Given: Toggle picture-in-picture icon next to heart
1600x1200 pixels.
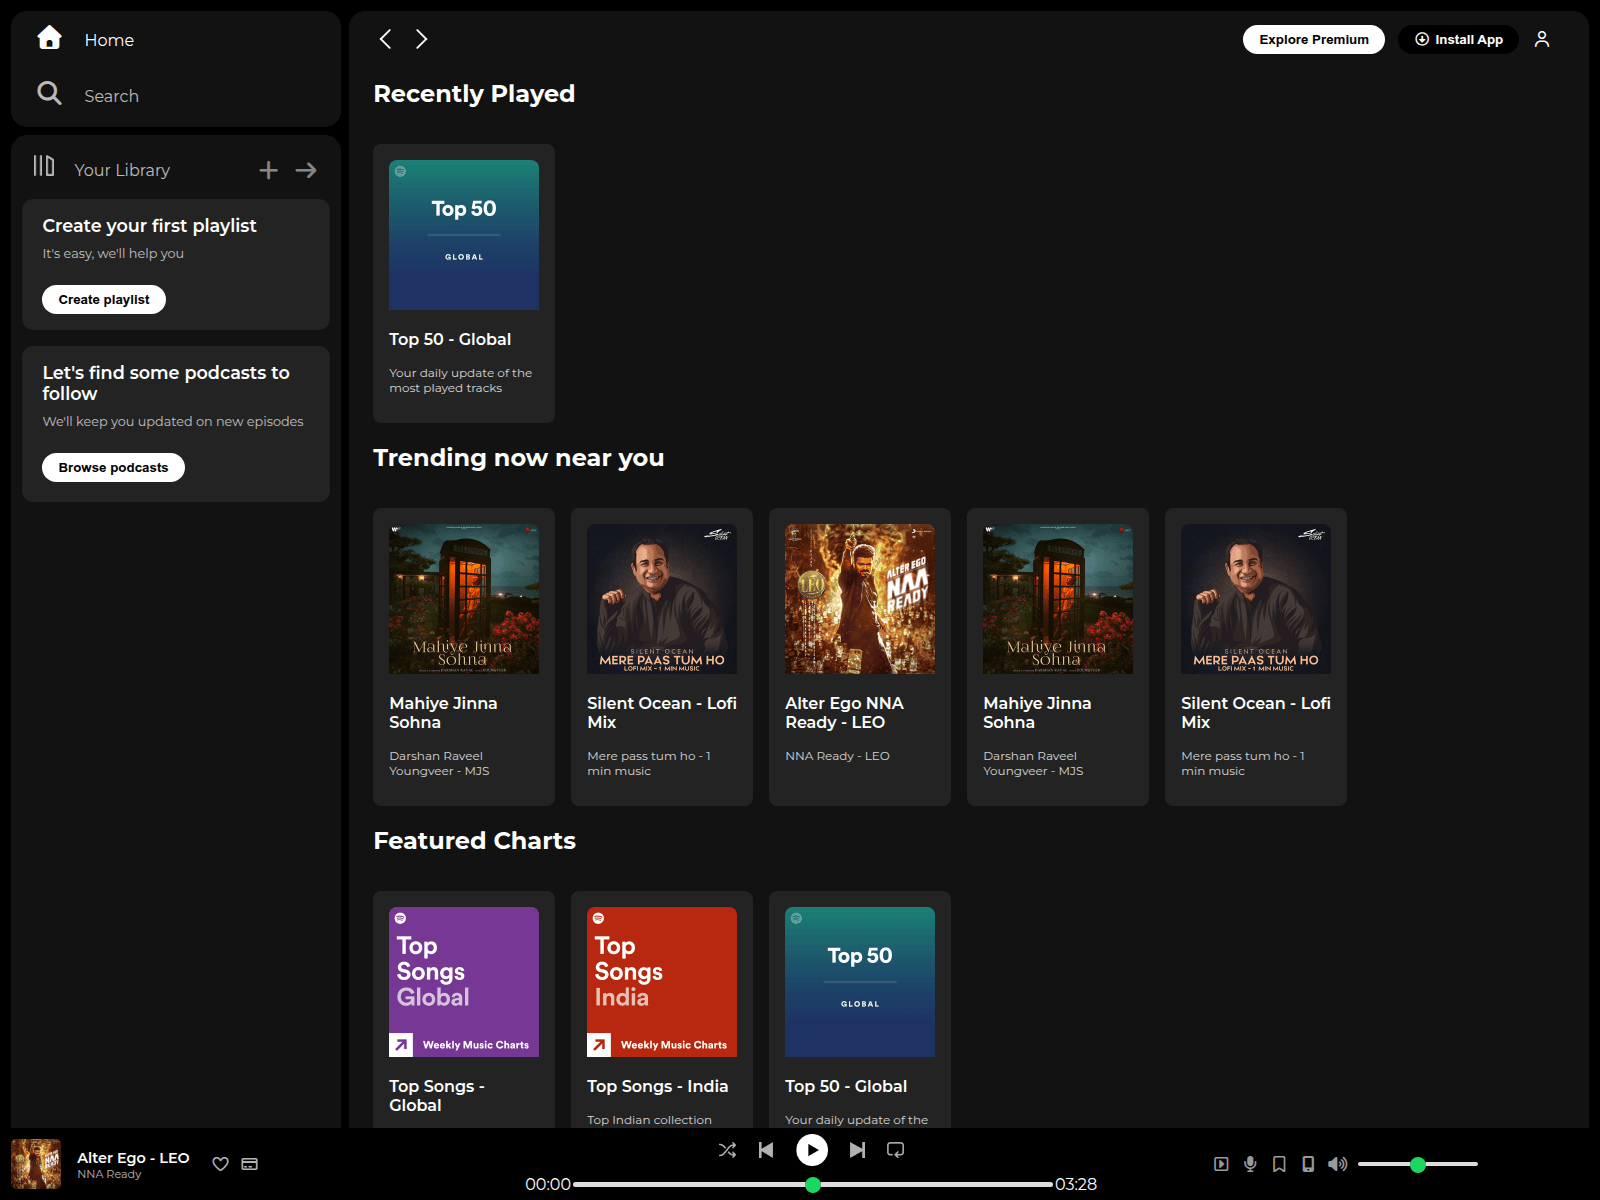Looking at the screenshot, I should (x=250, y=1164).
